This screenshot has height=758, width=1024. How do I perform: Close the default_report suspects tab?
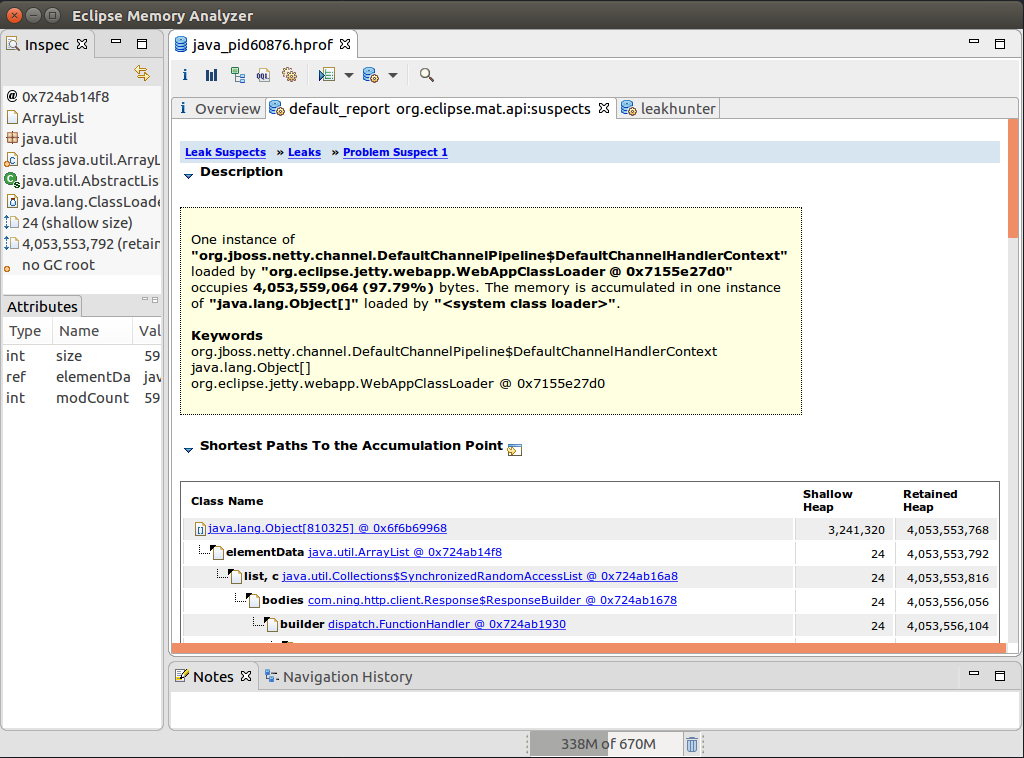point(604,108)
